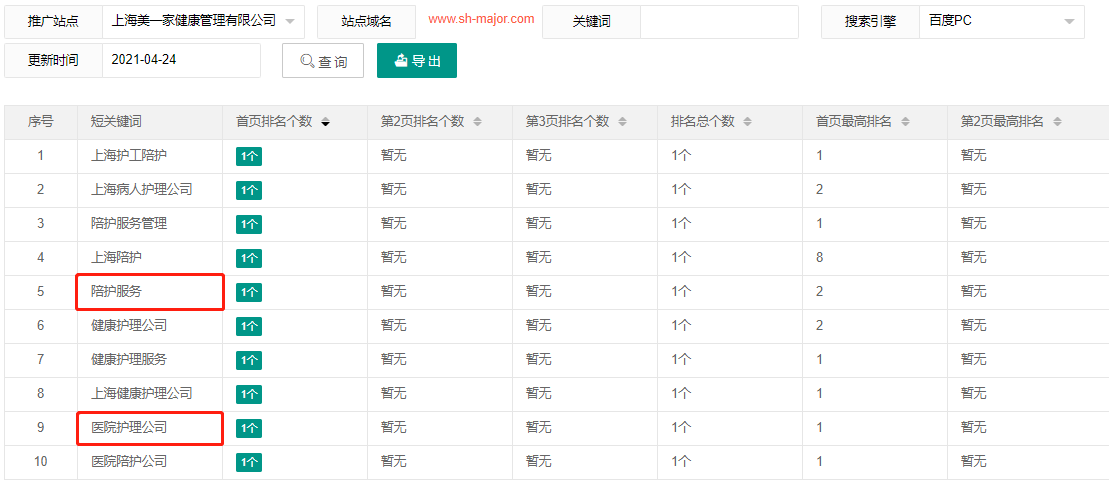Click the 站点域名 label
1109x480 pixels.
click(x=366, y=22)
